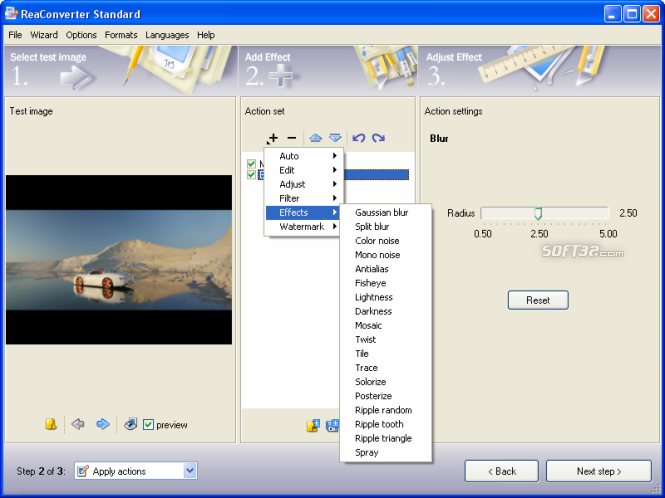Open the File menu
The image size is (665, 498).
[15, 35]
